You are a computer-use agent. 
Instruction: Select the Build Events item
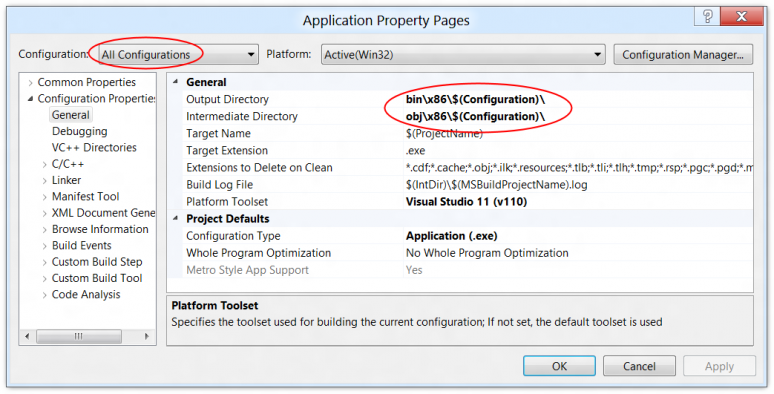point(81,245)
